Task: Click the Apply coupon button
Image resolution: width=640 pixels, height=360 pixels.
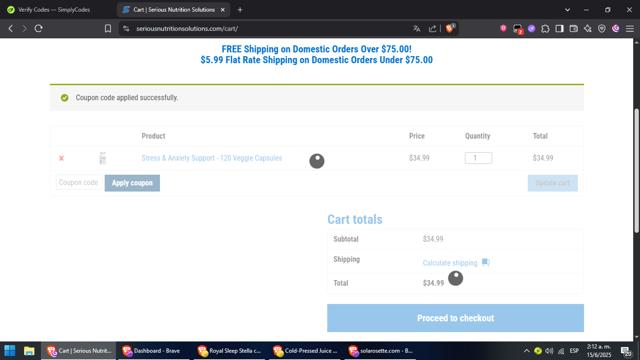Action: 132,183
